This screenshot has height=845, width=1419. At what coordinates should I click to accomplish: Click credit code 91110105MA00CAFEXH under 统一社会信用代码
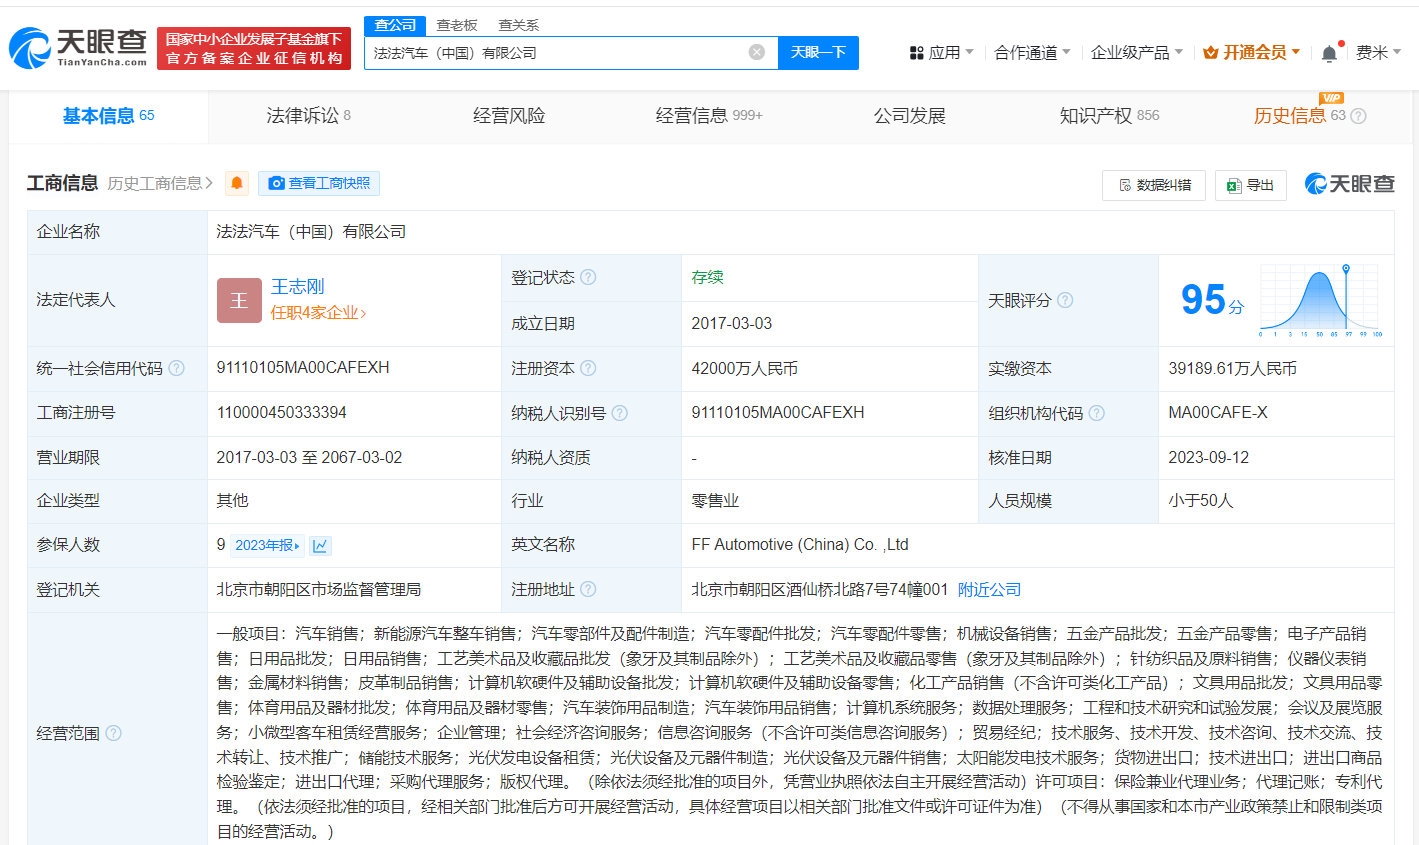(303, 368)
